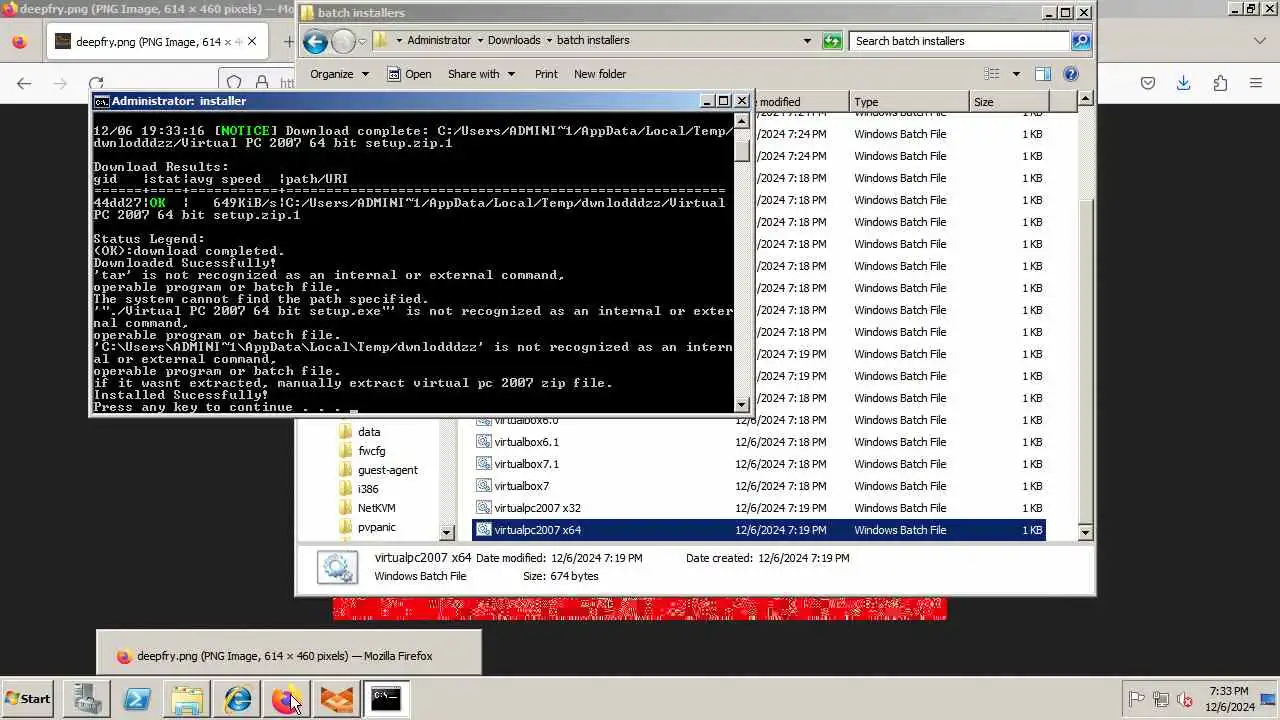The height and width of the screenshot is (720, 1280).
Task: Open Windows PowerShell from the taskbar
Action: (x=137, y=699)
